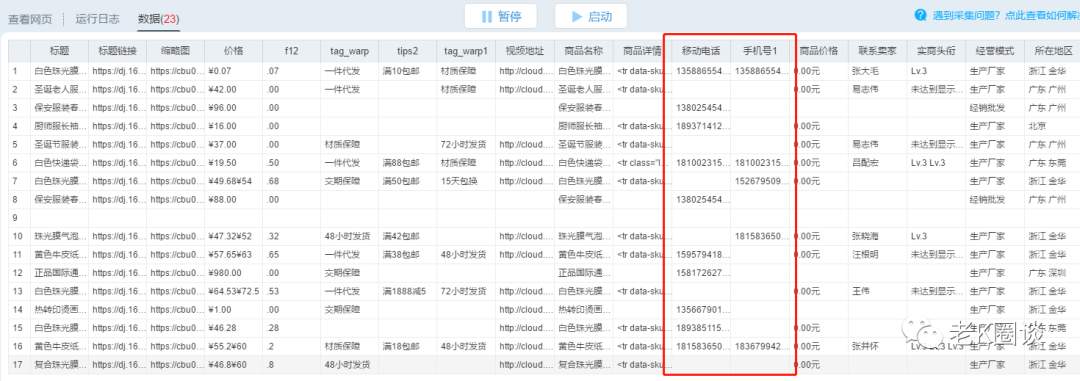Click the 所在地区 column header
This screenshot has height=381, width=1080.
point(1051,50)
